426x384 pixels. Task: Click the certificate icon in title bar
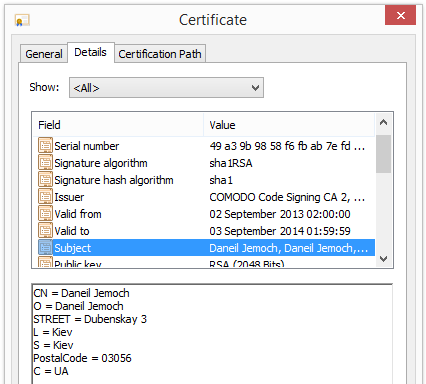coord(22,20)
